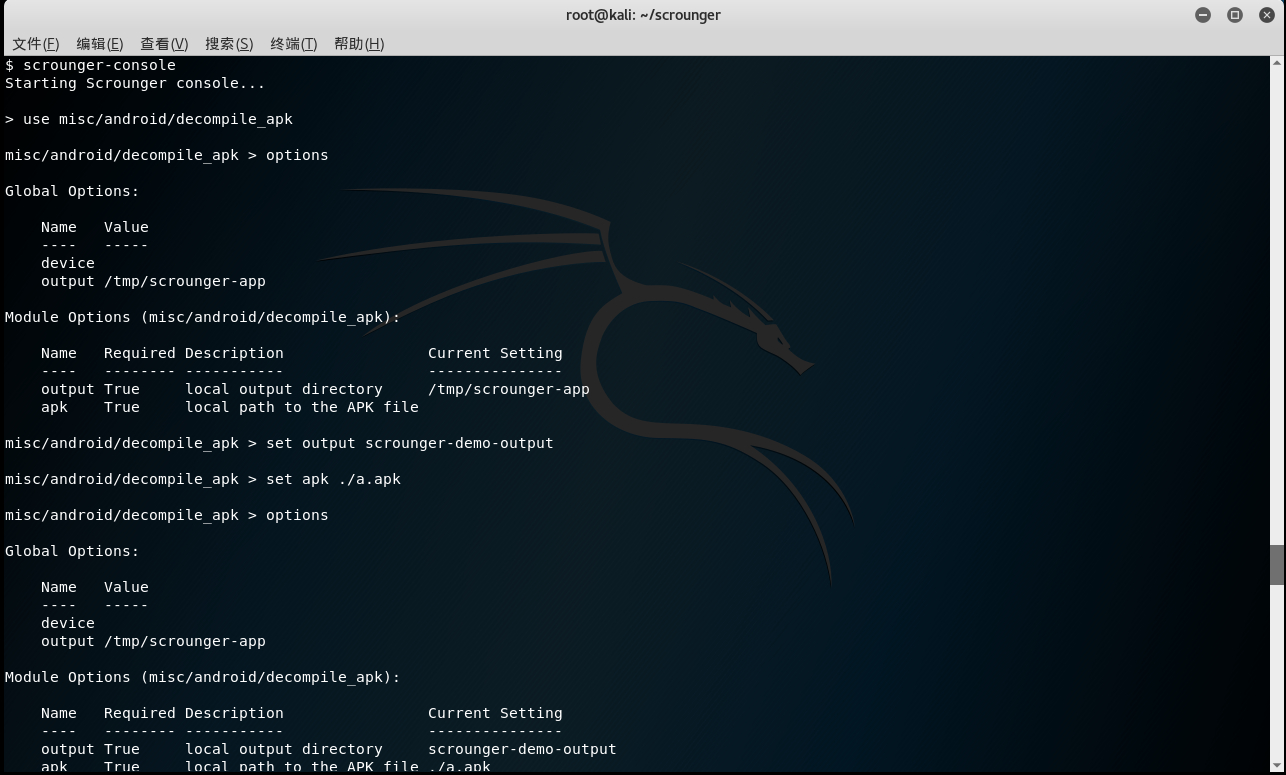Screen dimensions: 1286x775
Task: Open the 帮助(H) menu
Action: (359, 44)
